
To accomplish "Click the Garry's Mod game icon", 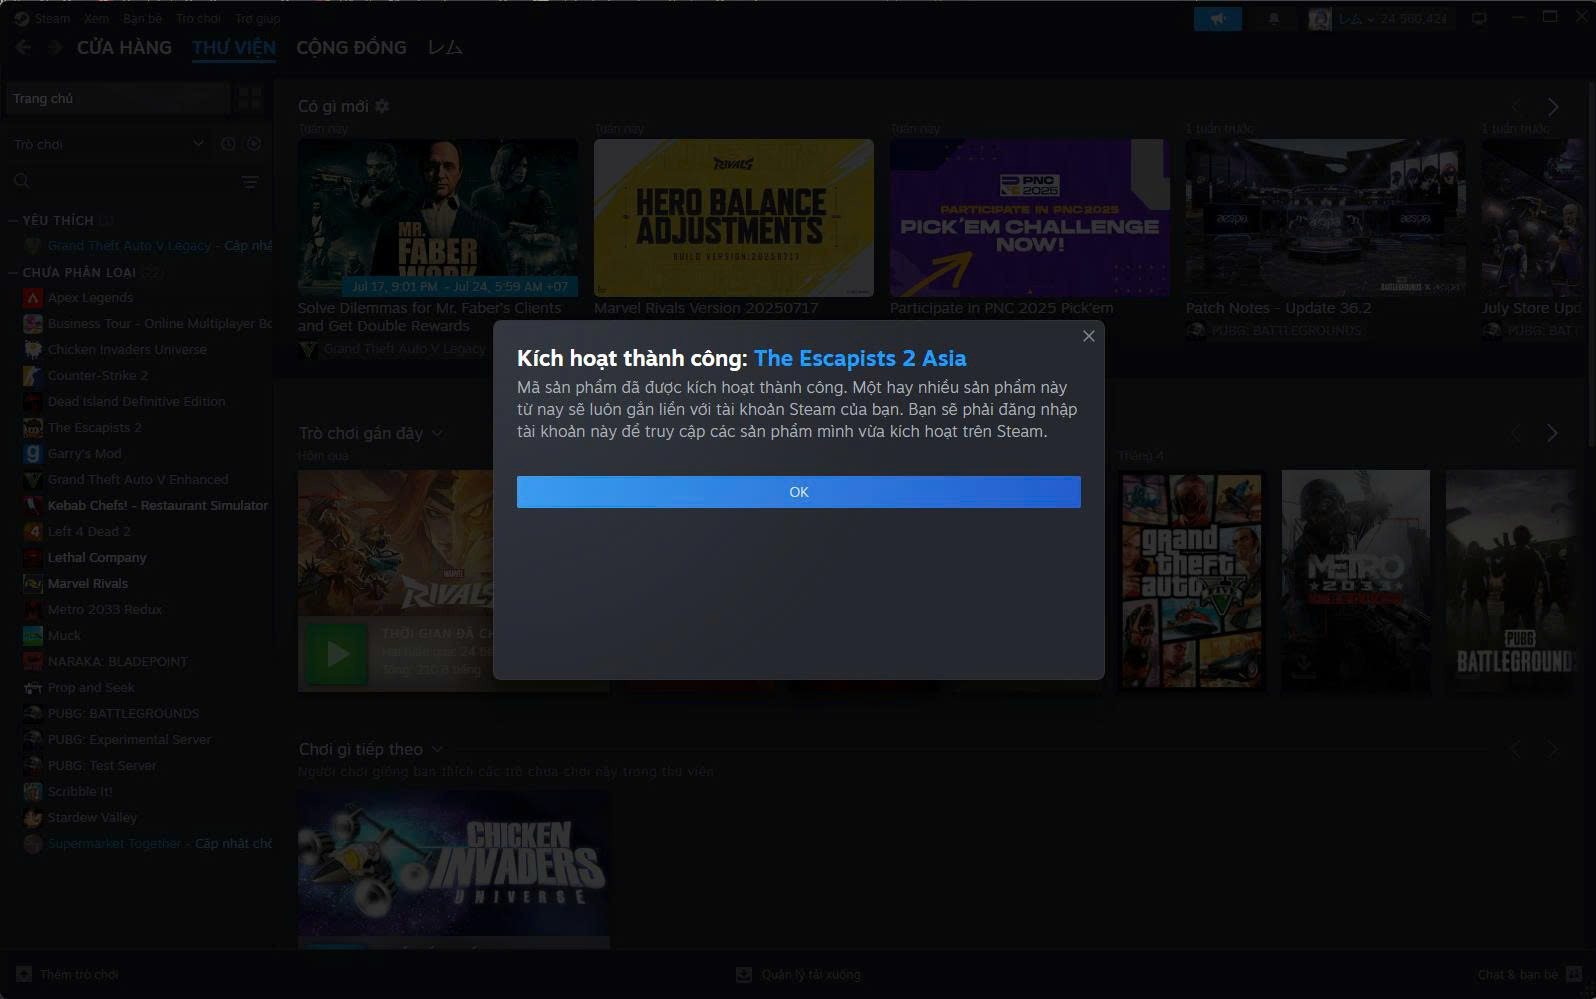I will 32,453.
